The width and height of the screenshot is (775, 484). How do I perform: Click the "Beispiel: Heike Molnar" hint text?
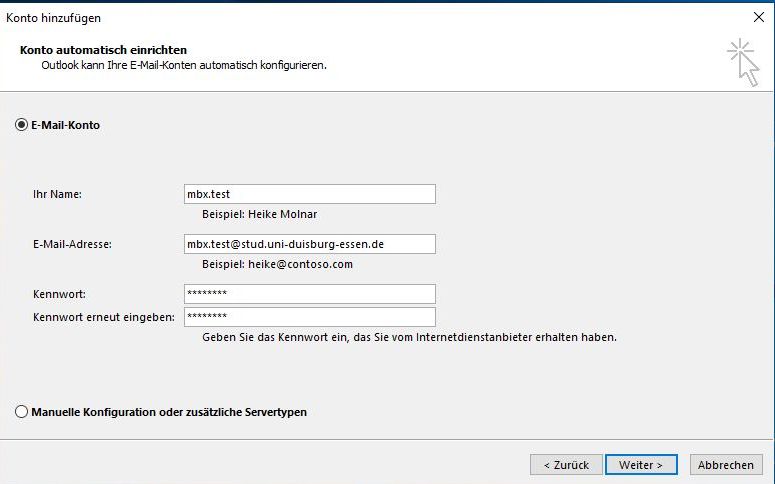click(x=260, y=214)
